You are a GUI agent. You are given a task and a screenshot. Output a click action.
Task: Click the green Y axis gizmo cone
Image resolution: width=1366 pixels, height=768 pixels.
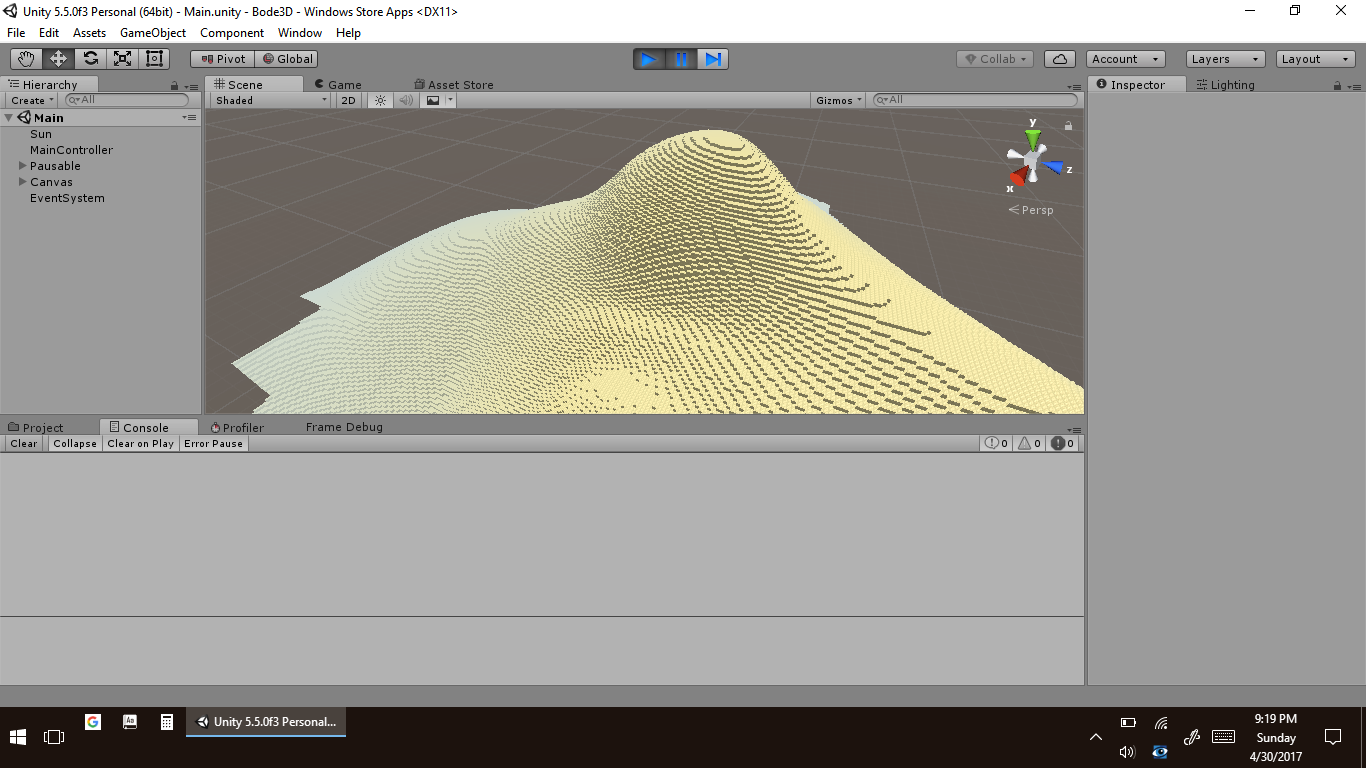1033,139
